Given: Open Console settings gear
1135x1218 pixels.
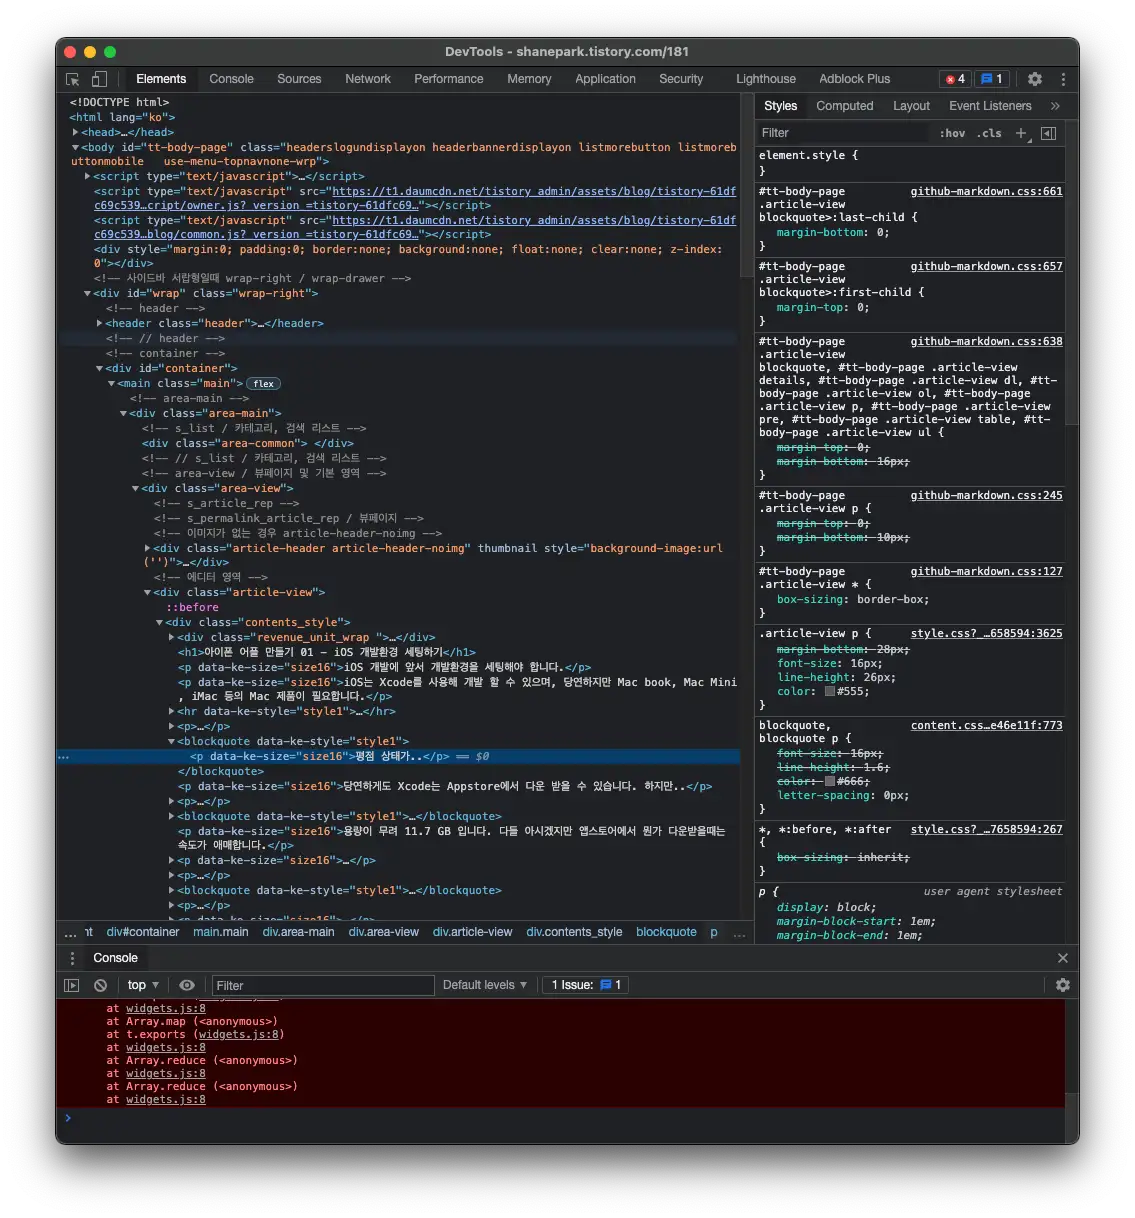Looking at the screenshot, I should (x=1063, y=985).
